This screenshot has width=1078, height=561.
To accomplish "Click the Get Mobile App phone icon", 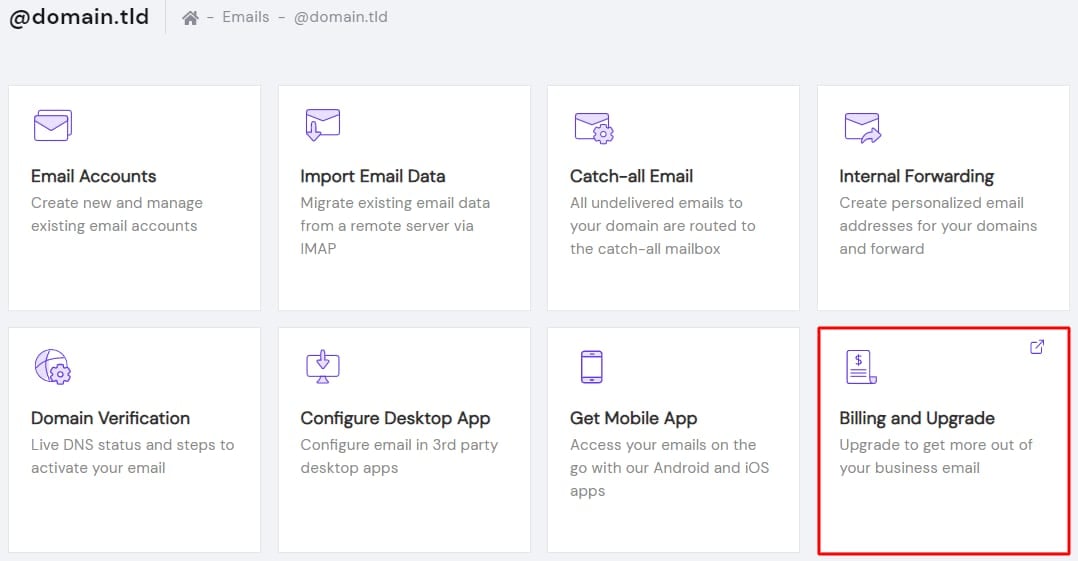I will point(591,367).
